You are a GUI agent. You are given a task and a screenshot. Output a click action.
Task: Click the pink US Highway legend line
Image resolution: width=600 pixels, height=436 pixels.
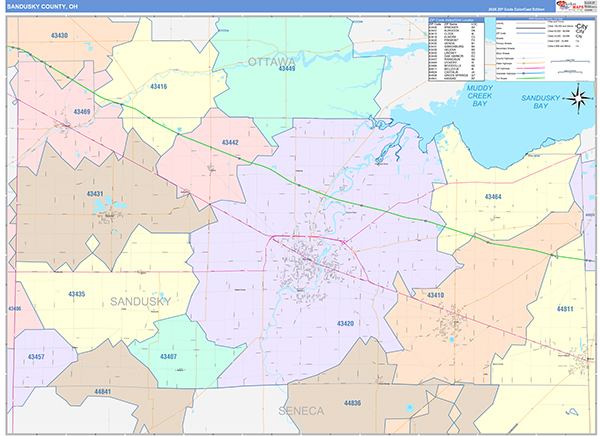[x=530, y=68]
